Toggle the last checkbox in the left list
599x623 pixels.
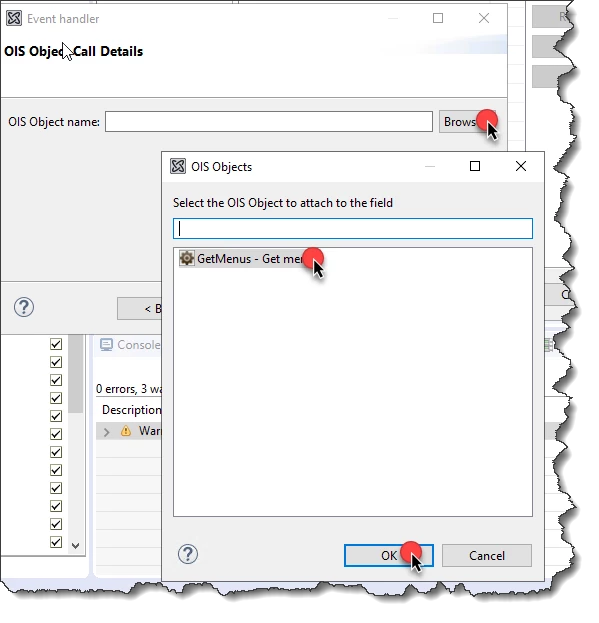click(56, 542)
